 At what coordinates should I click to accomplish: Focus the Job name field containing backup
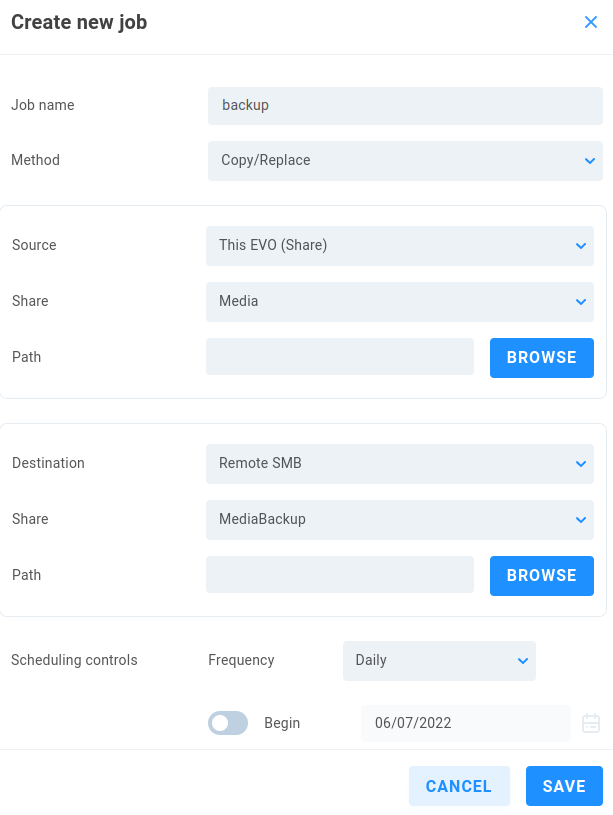click(405, 106)
